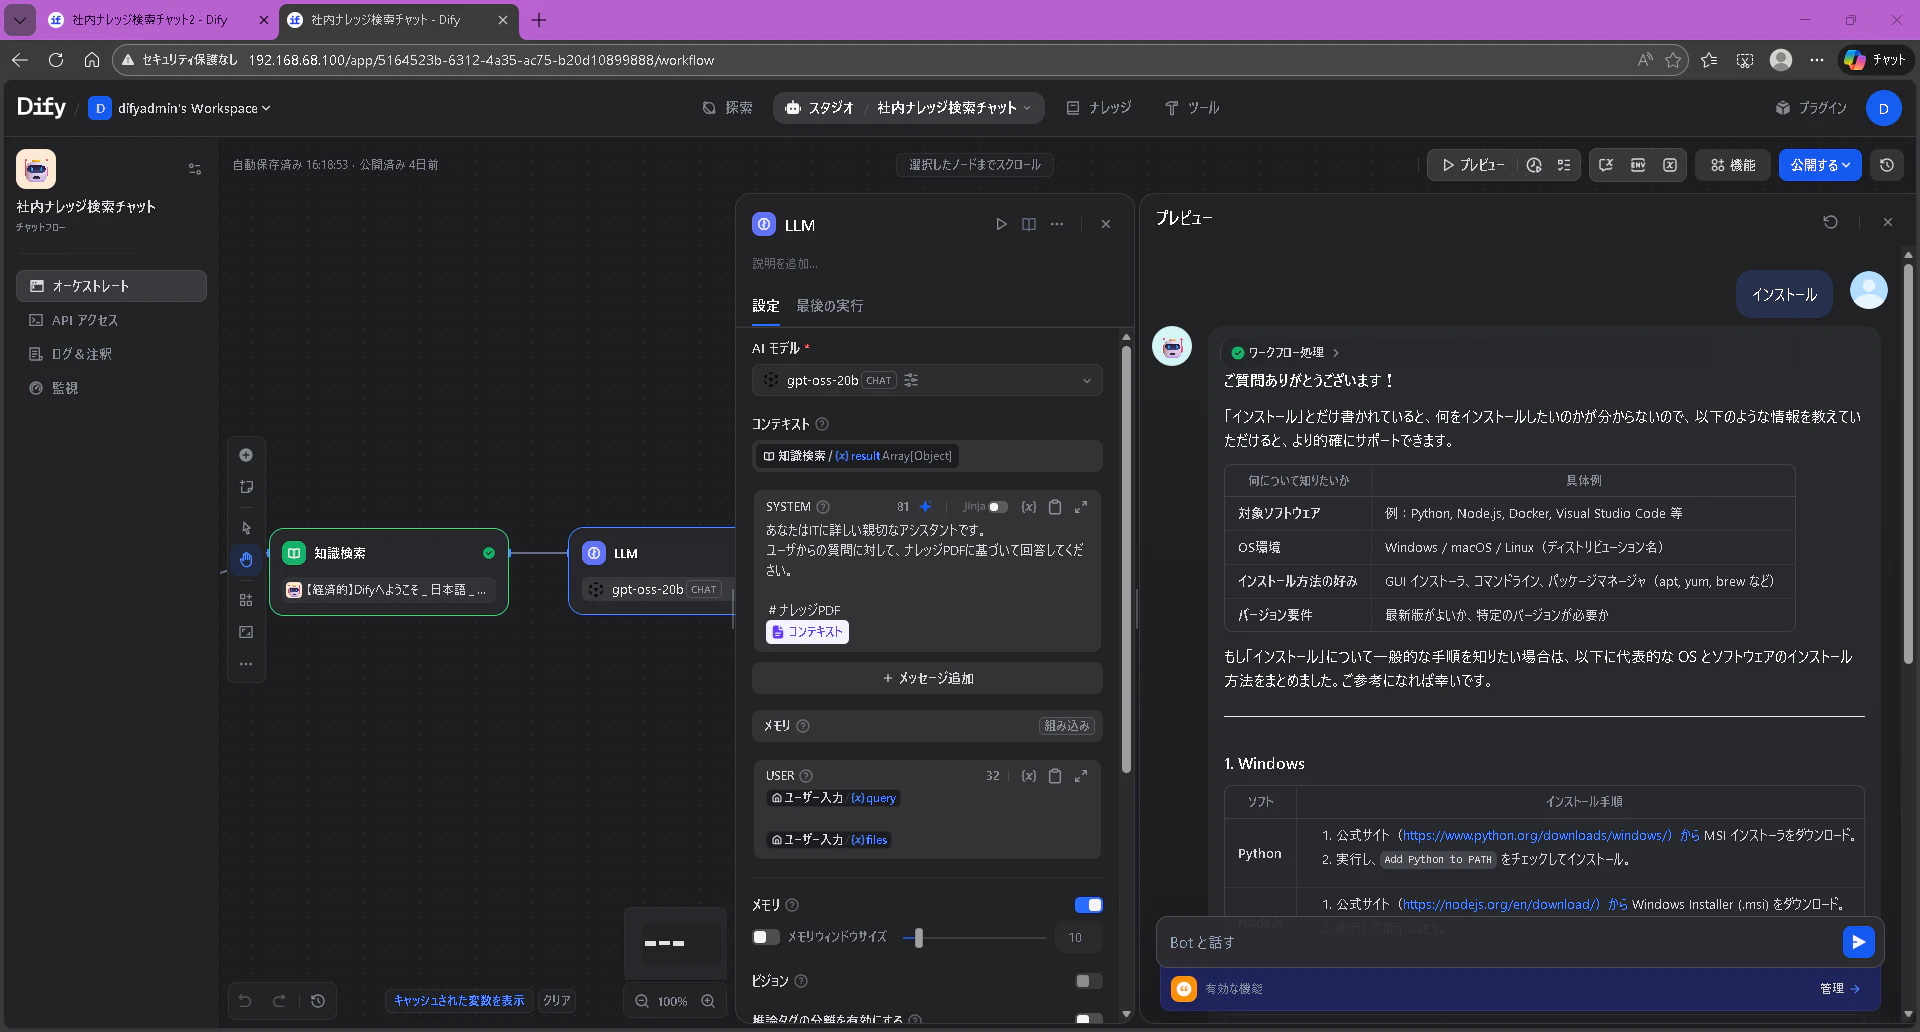Expand the SYSTEM prompt editor
1920x1032 pixels.
pos(1081,507)
